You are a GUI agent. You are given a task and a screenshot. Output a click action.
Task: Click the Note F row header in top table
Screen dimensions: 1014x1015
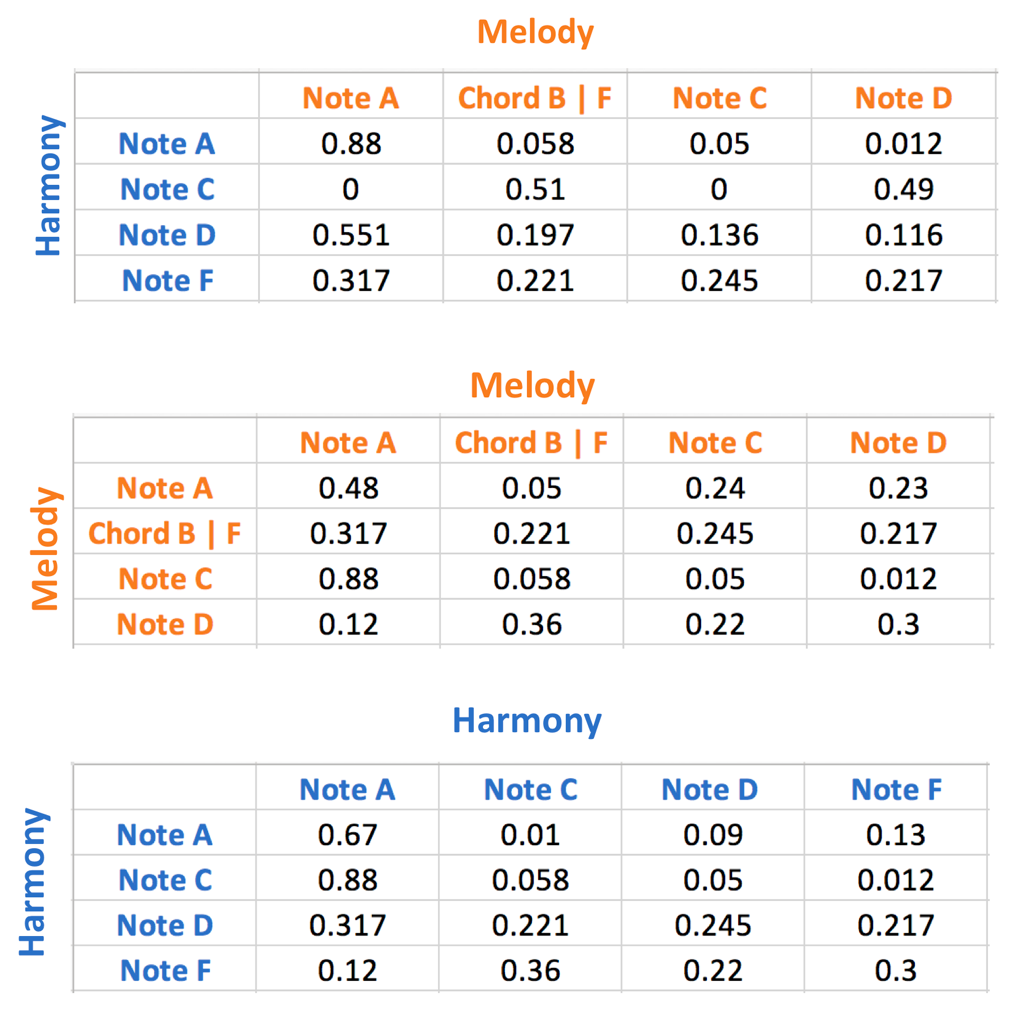(167, 281)
